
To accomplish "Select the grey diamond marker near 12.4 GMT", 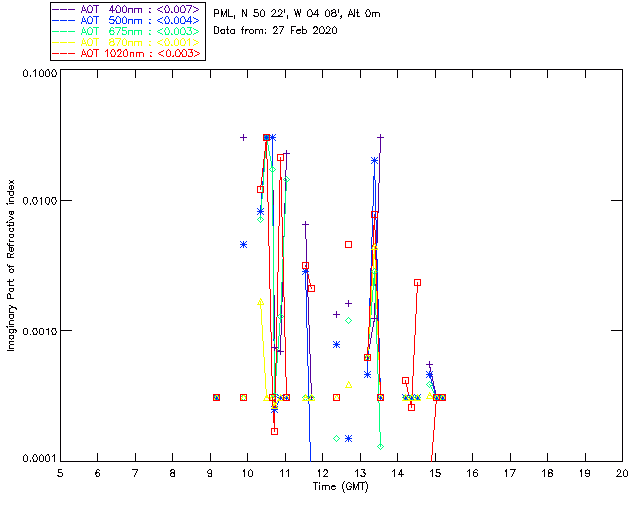I will coord(337,438).
